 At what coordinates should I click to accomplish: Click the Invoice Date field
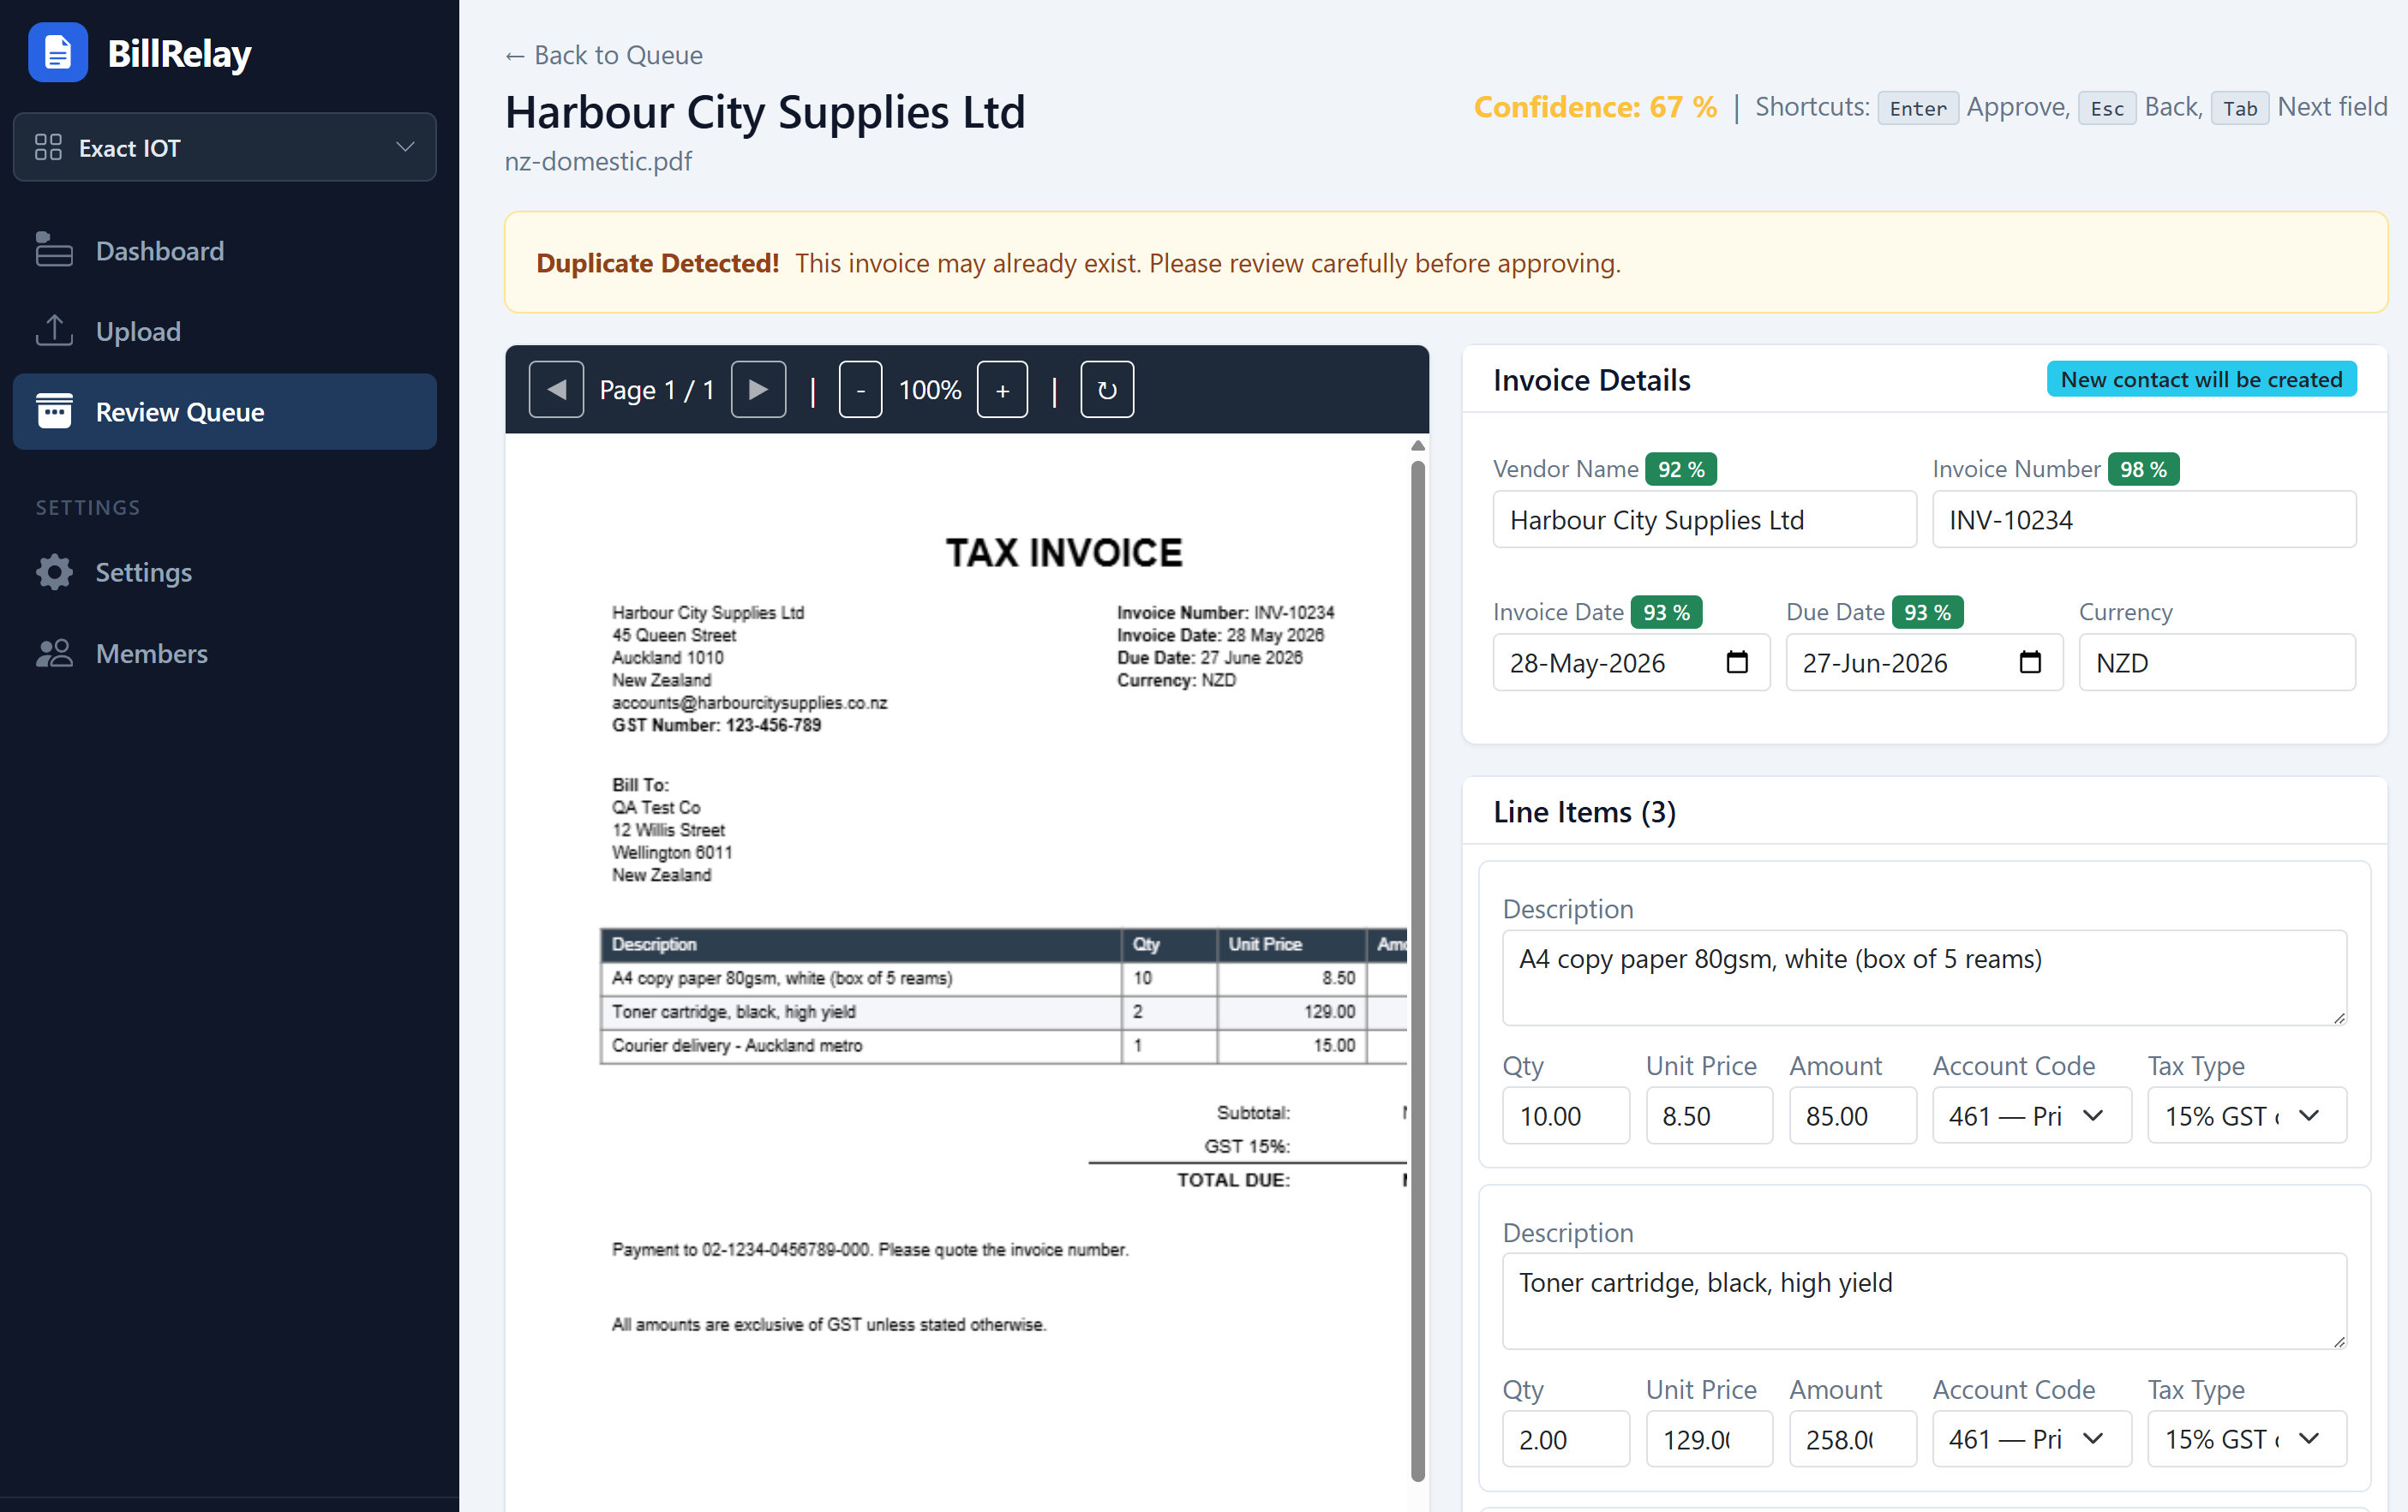tap(1631, 662)
